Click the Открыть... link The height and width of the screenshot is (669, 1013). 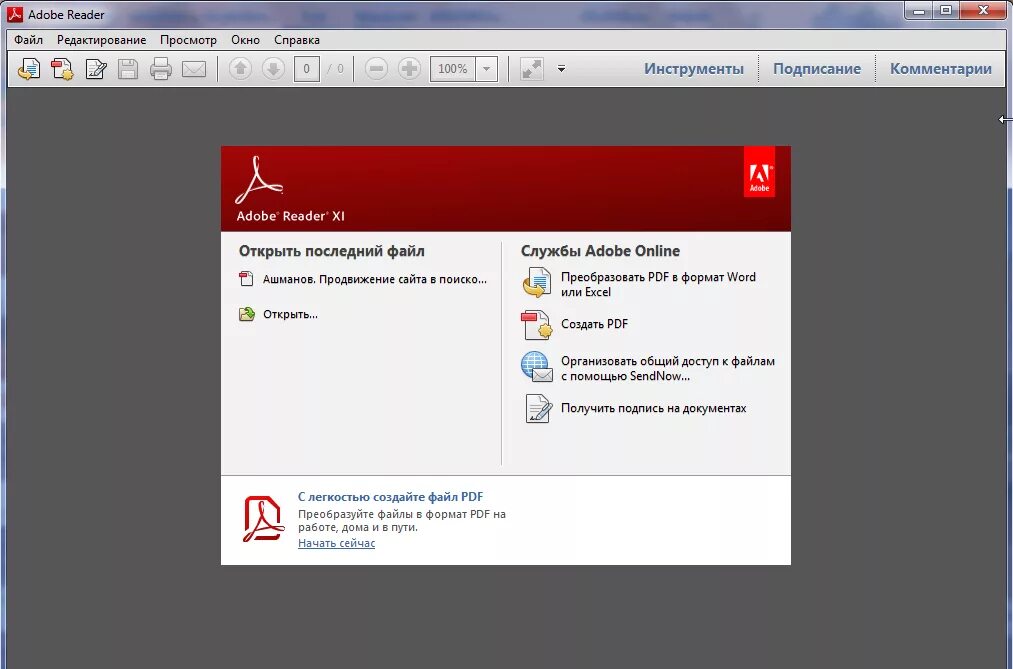[x=290, y=314]
